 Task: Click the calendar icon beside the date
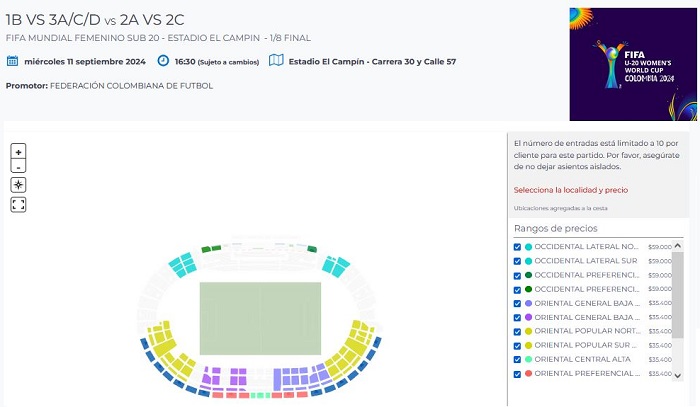12,61
